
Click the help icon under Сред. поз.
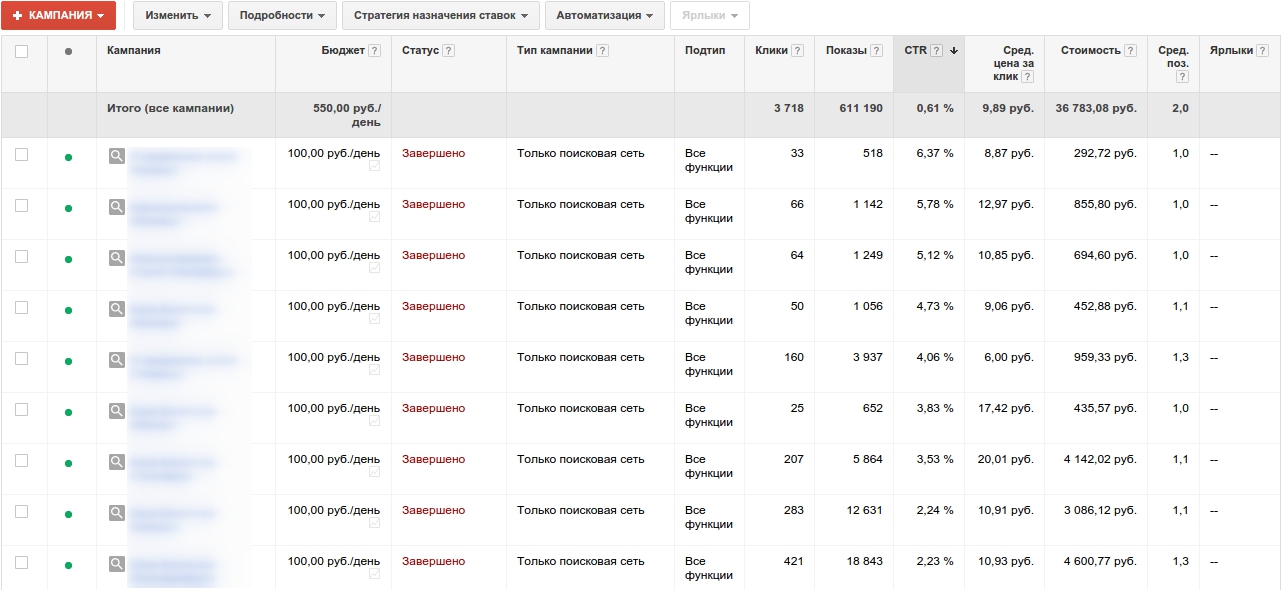pos(1182,77)
